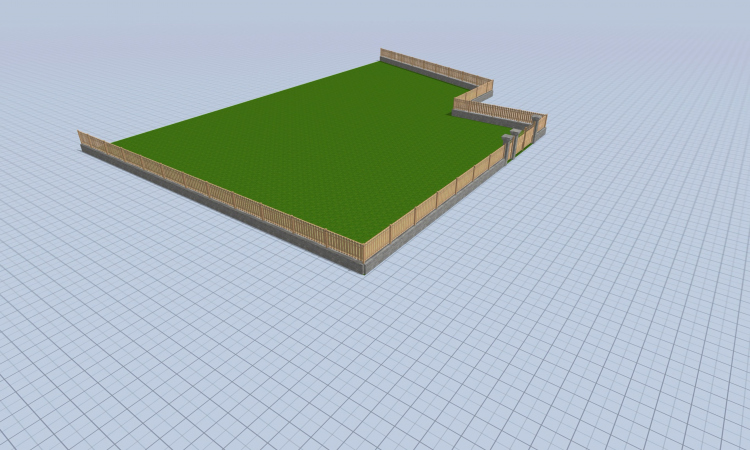The width and height of the screenshot is (750, 450).
Task: Click the lawn's left corner
Action: point(113,143)
